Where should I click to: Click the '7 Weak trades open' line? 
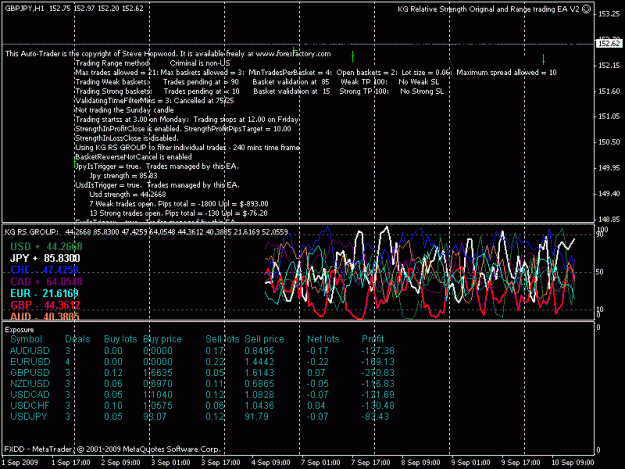[179, 204]
